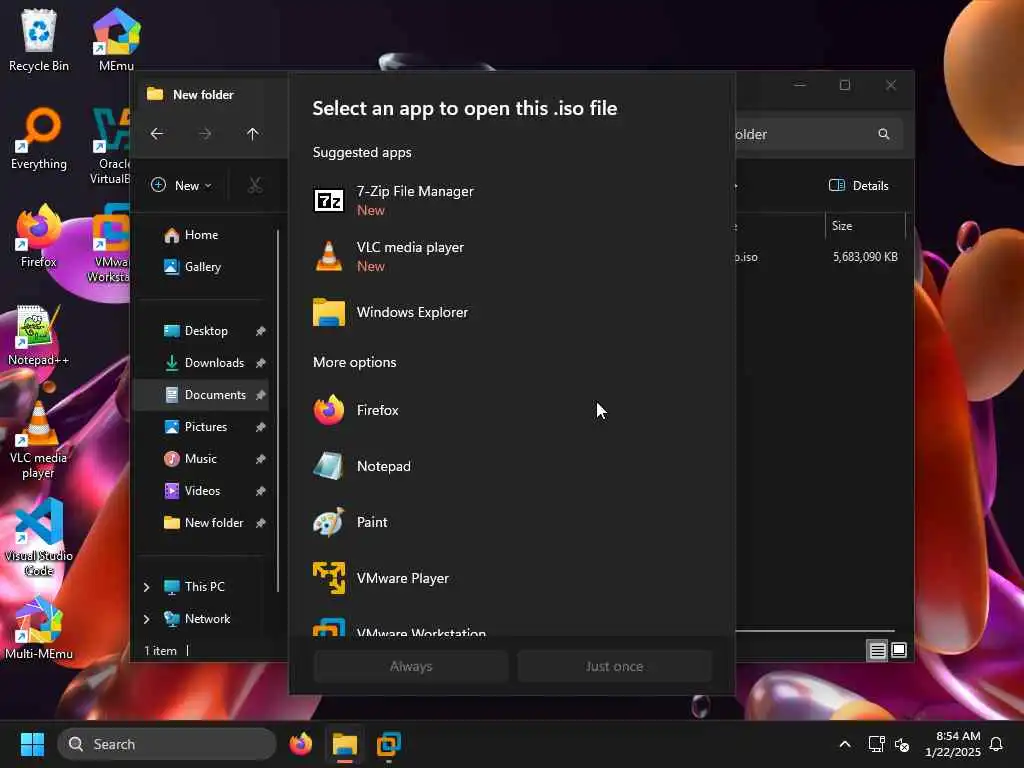Show hidden system tray icons
The height and width of the screenshot is (768, 1024).
point(844,744)
